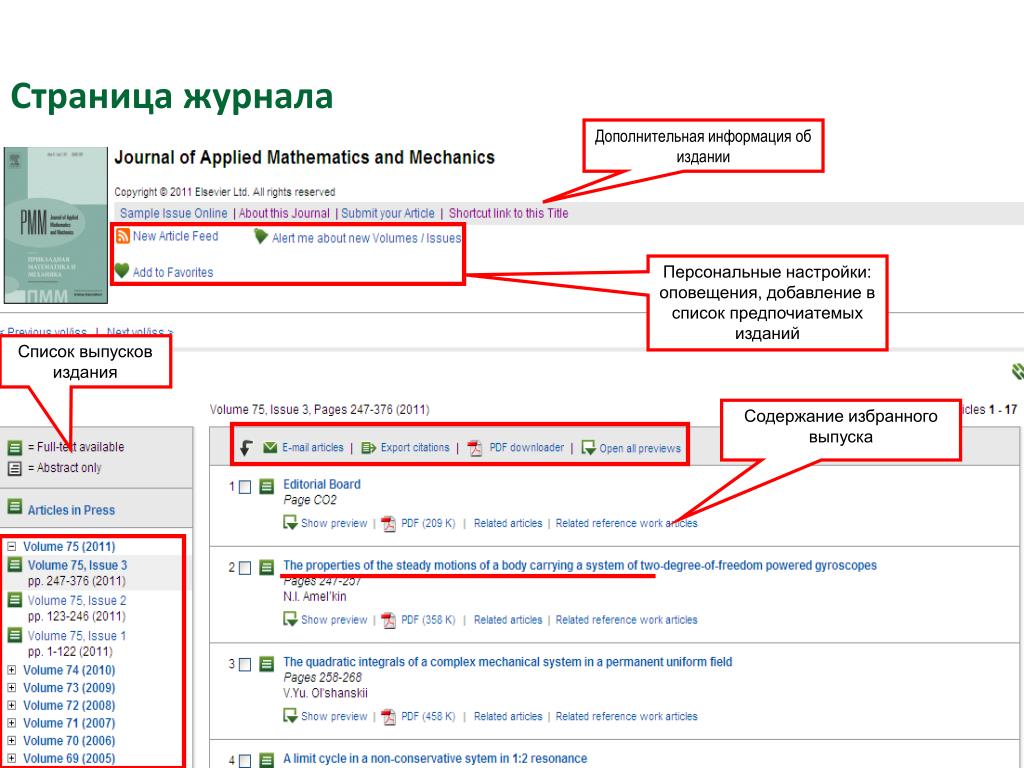Expand Volume 73 (2009) node

(11, 688)
